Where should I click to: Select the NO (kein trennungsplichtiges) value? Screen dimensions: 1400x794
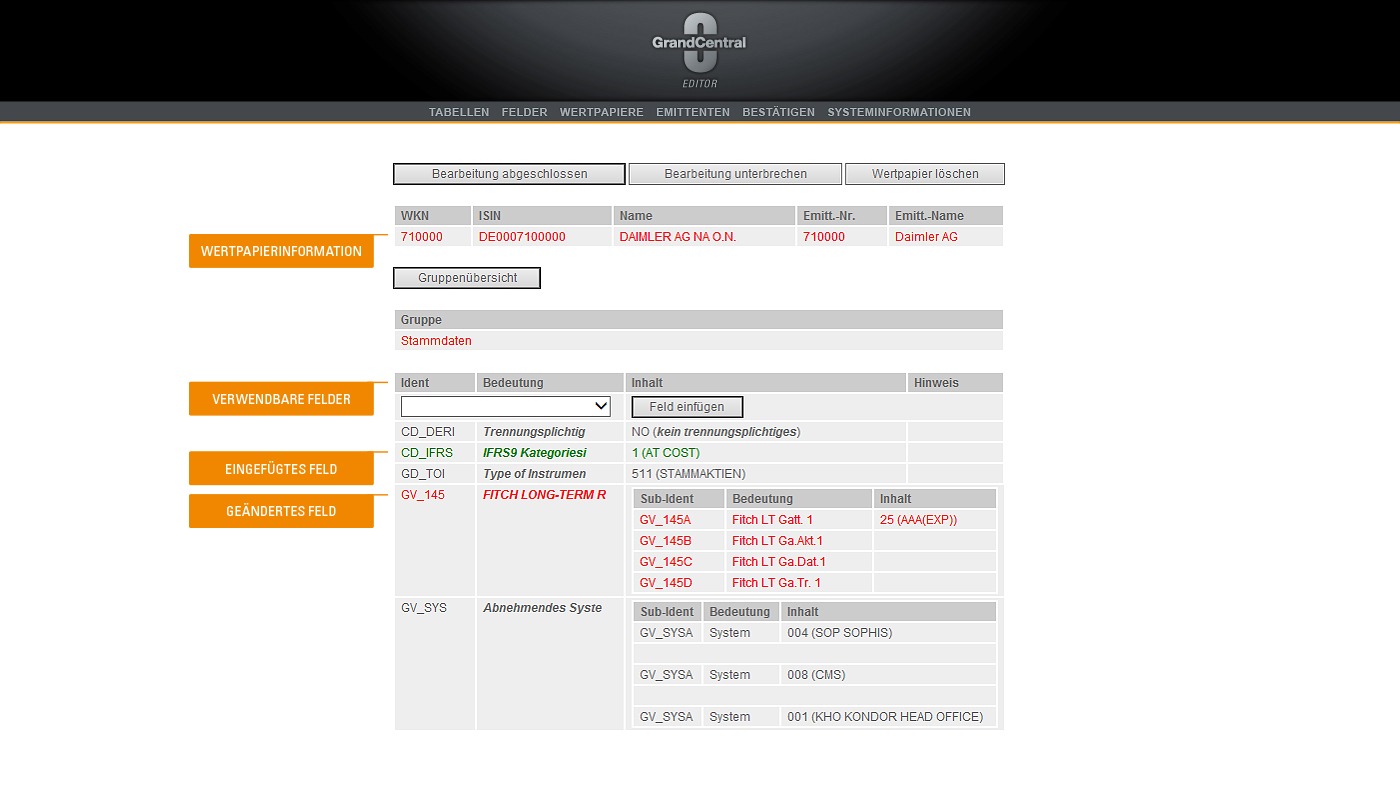coord(716,432)
